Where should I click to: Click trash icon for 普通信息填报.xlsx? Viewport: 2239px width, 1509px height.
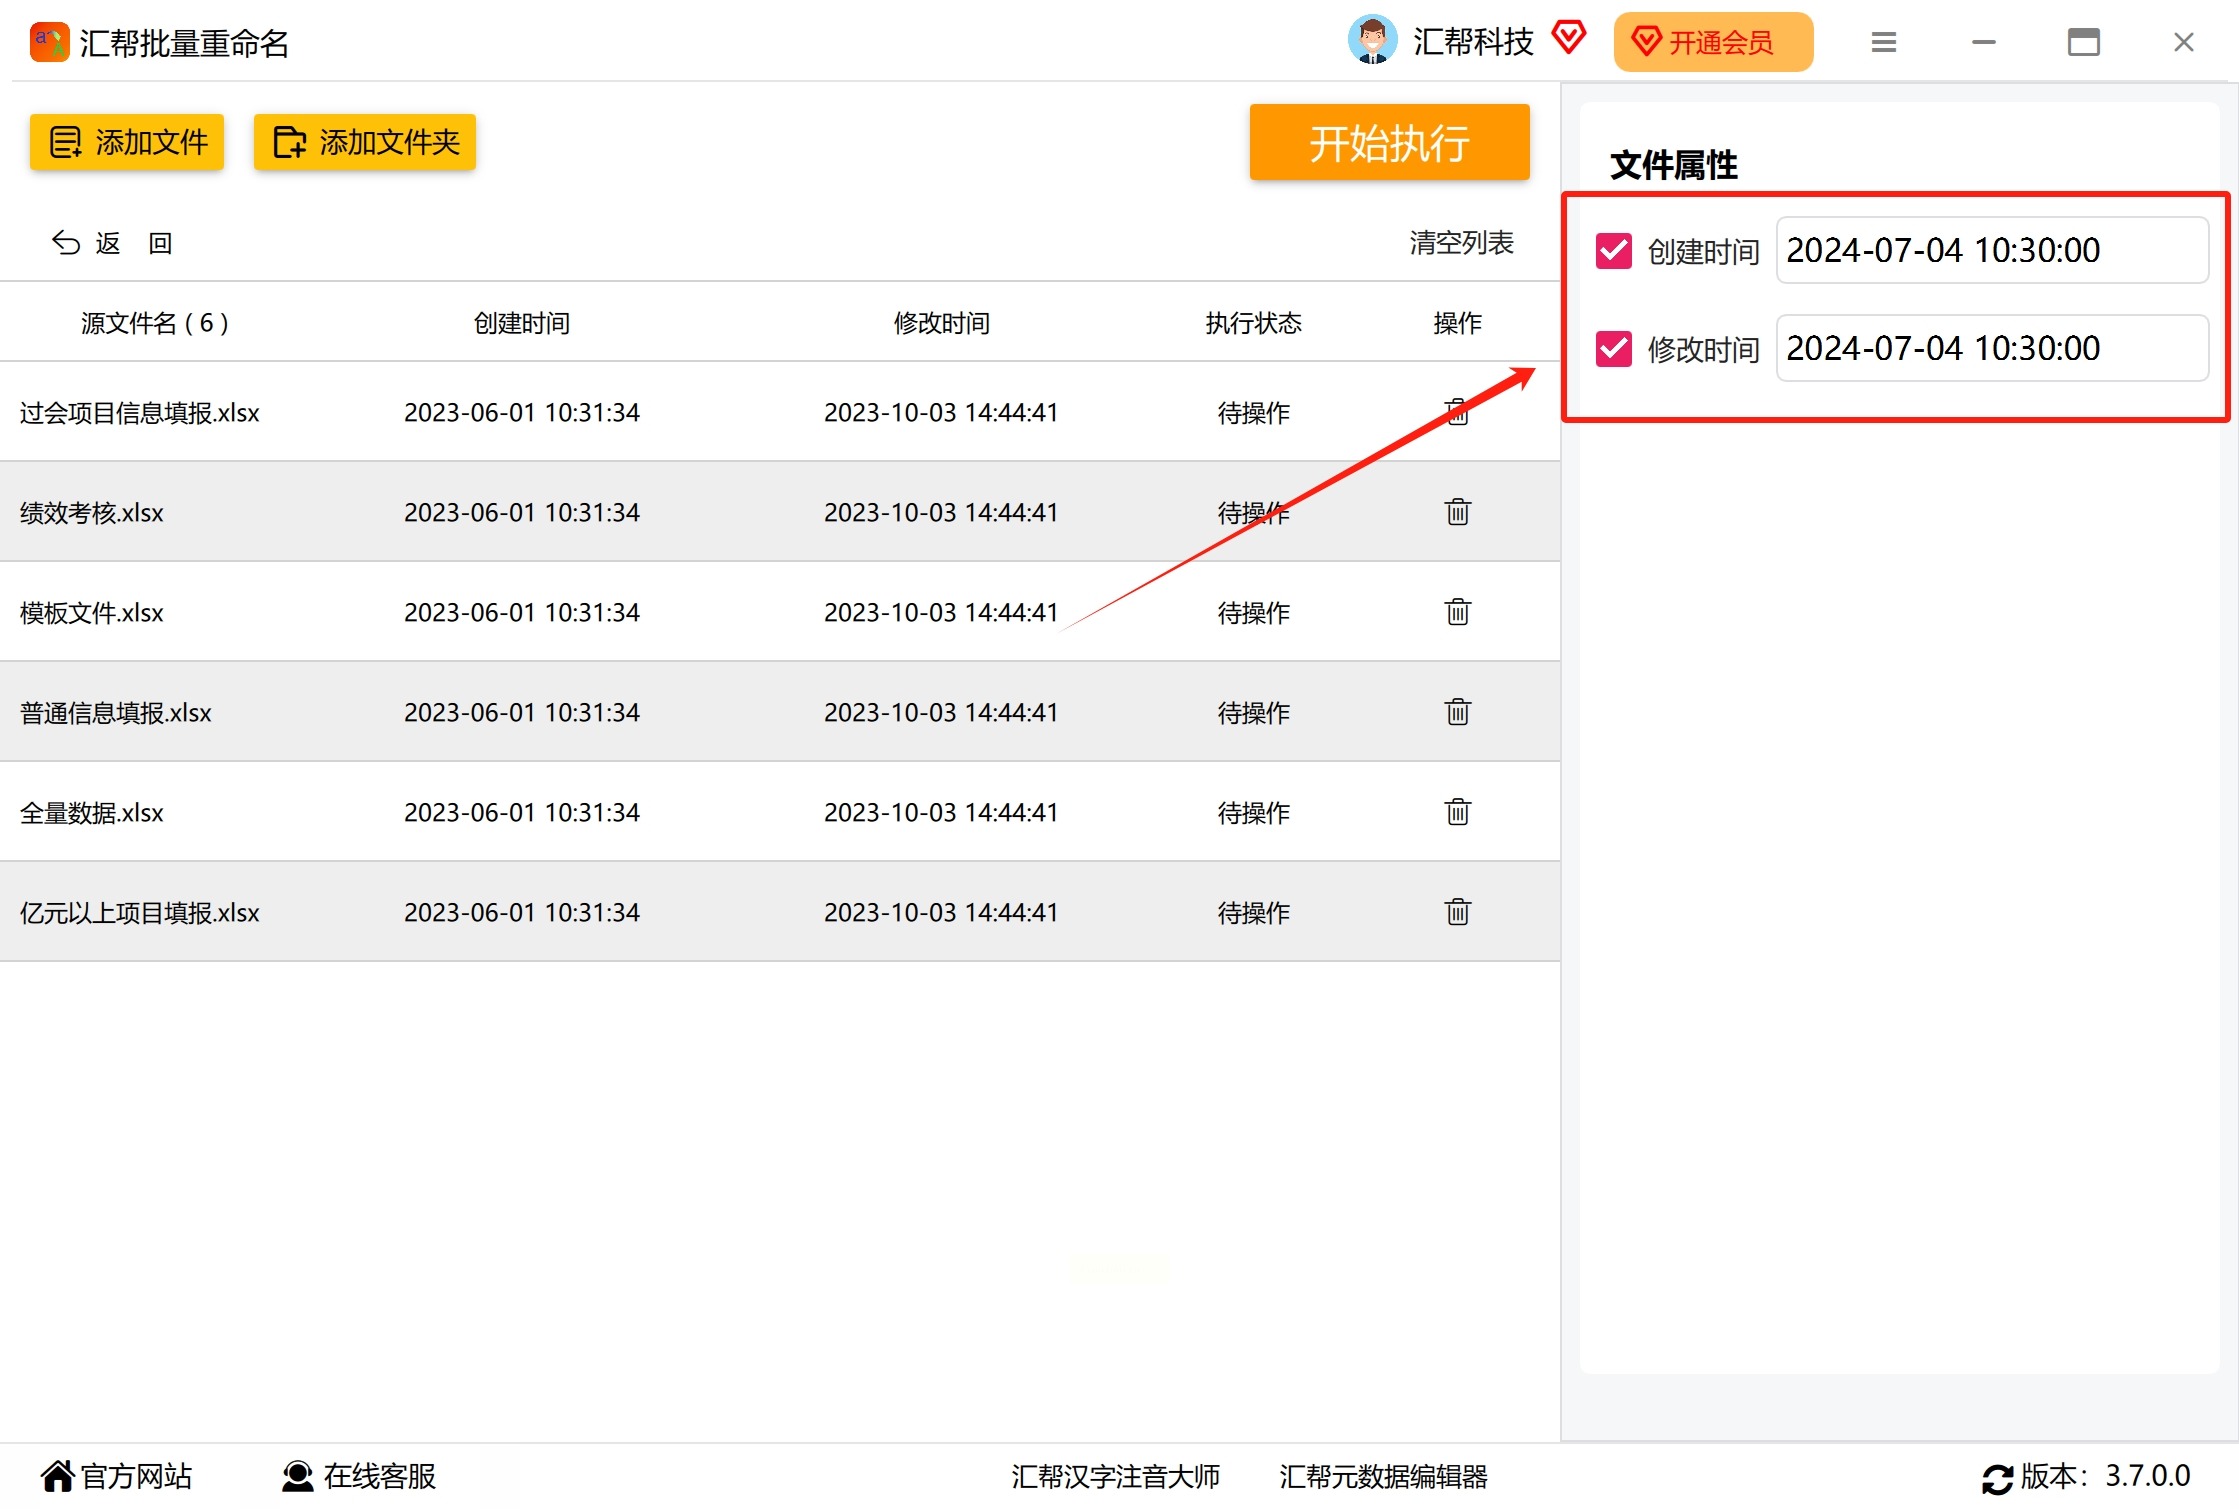[1457, 712]
